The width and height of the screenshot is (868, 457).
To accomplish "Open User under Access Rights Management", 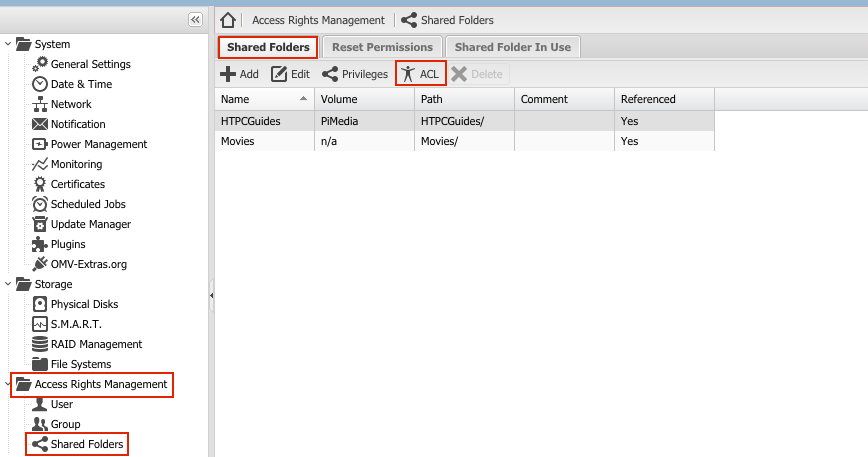I will click(x=61, y=404).
